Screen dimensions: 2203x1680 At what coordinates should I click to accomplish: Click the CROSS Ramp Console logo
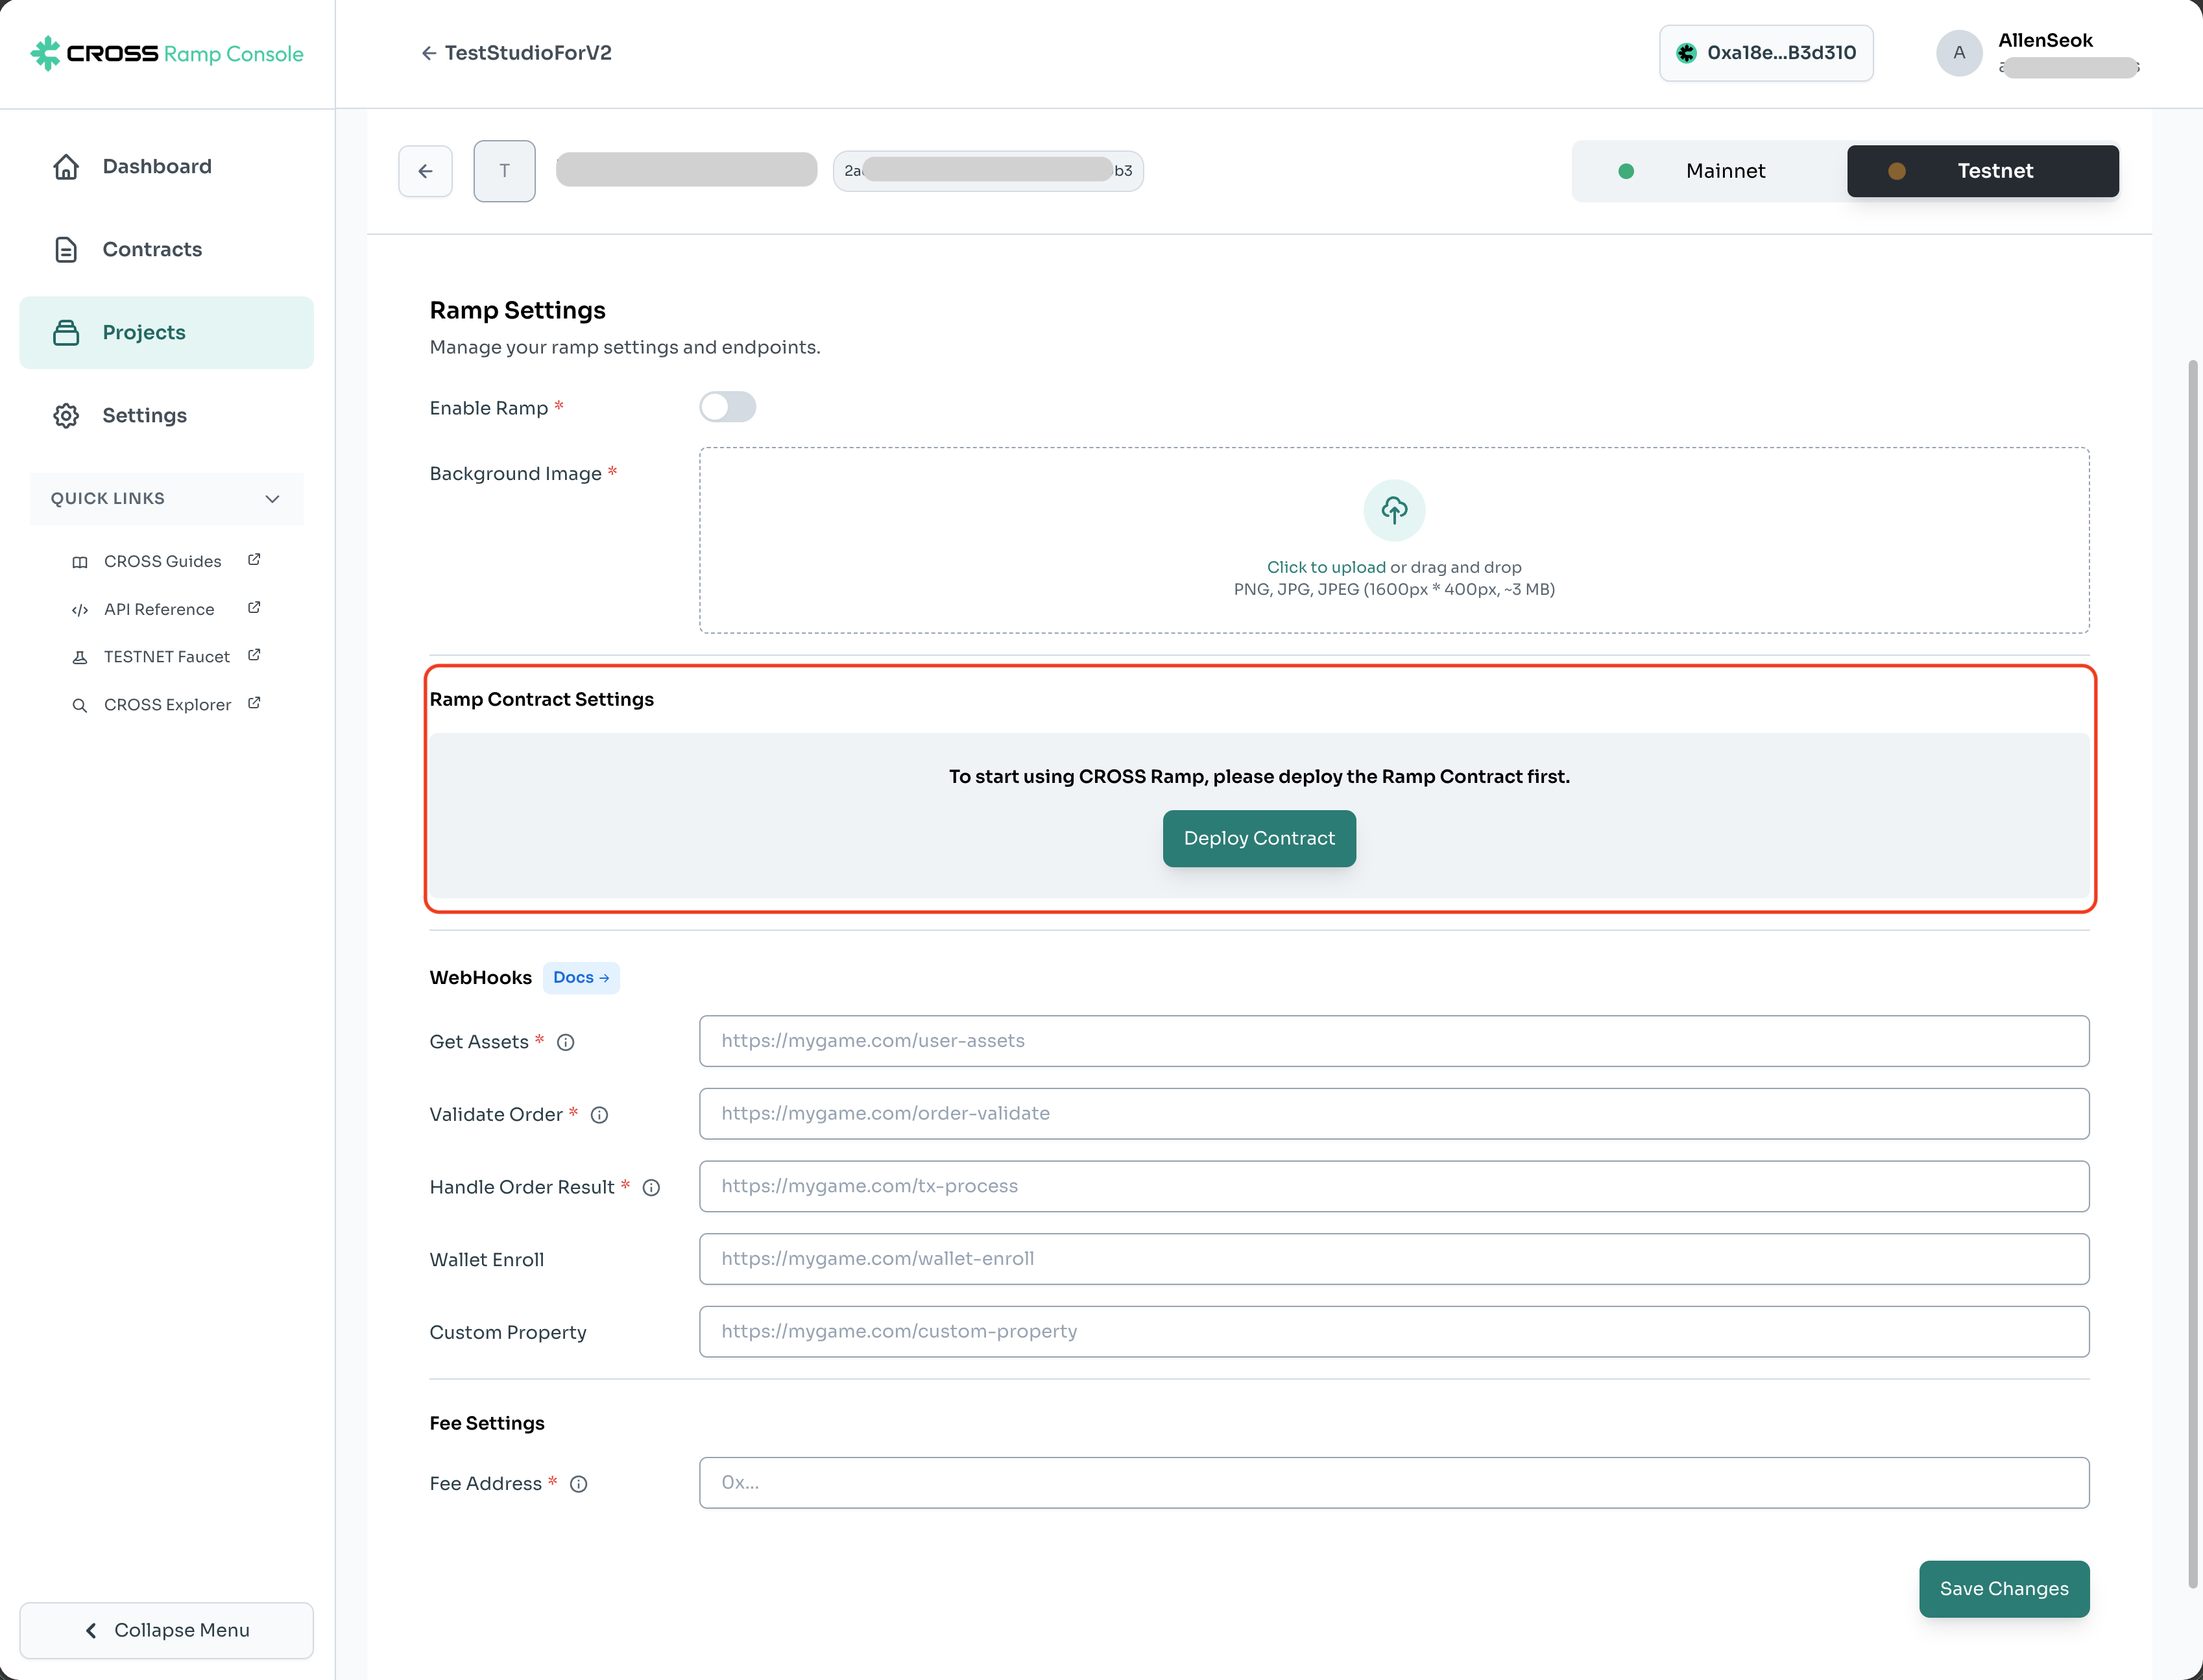tap(166, 53)
